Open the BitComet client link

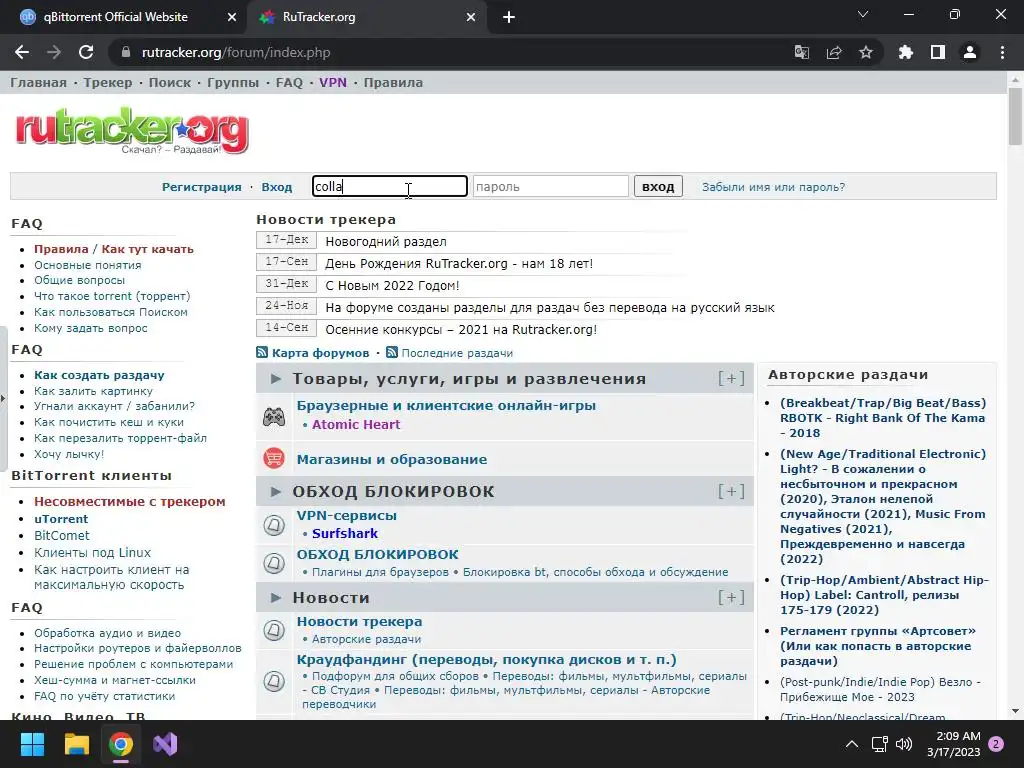[61, 536]
